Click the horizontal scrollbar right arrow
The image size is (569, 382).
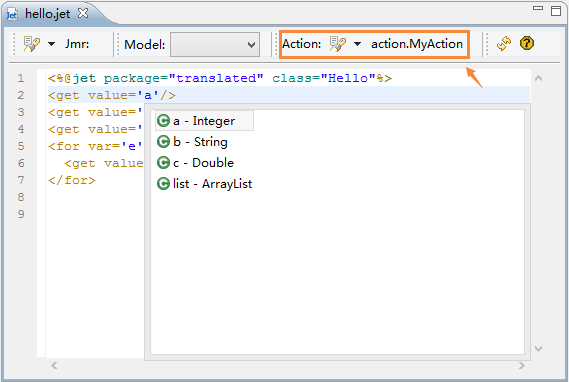point(522,365)
